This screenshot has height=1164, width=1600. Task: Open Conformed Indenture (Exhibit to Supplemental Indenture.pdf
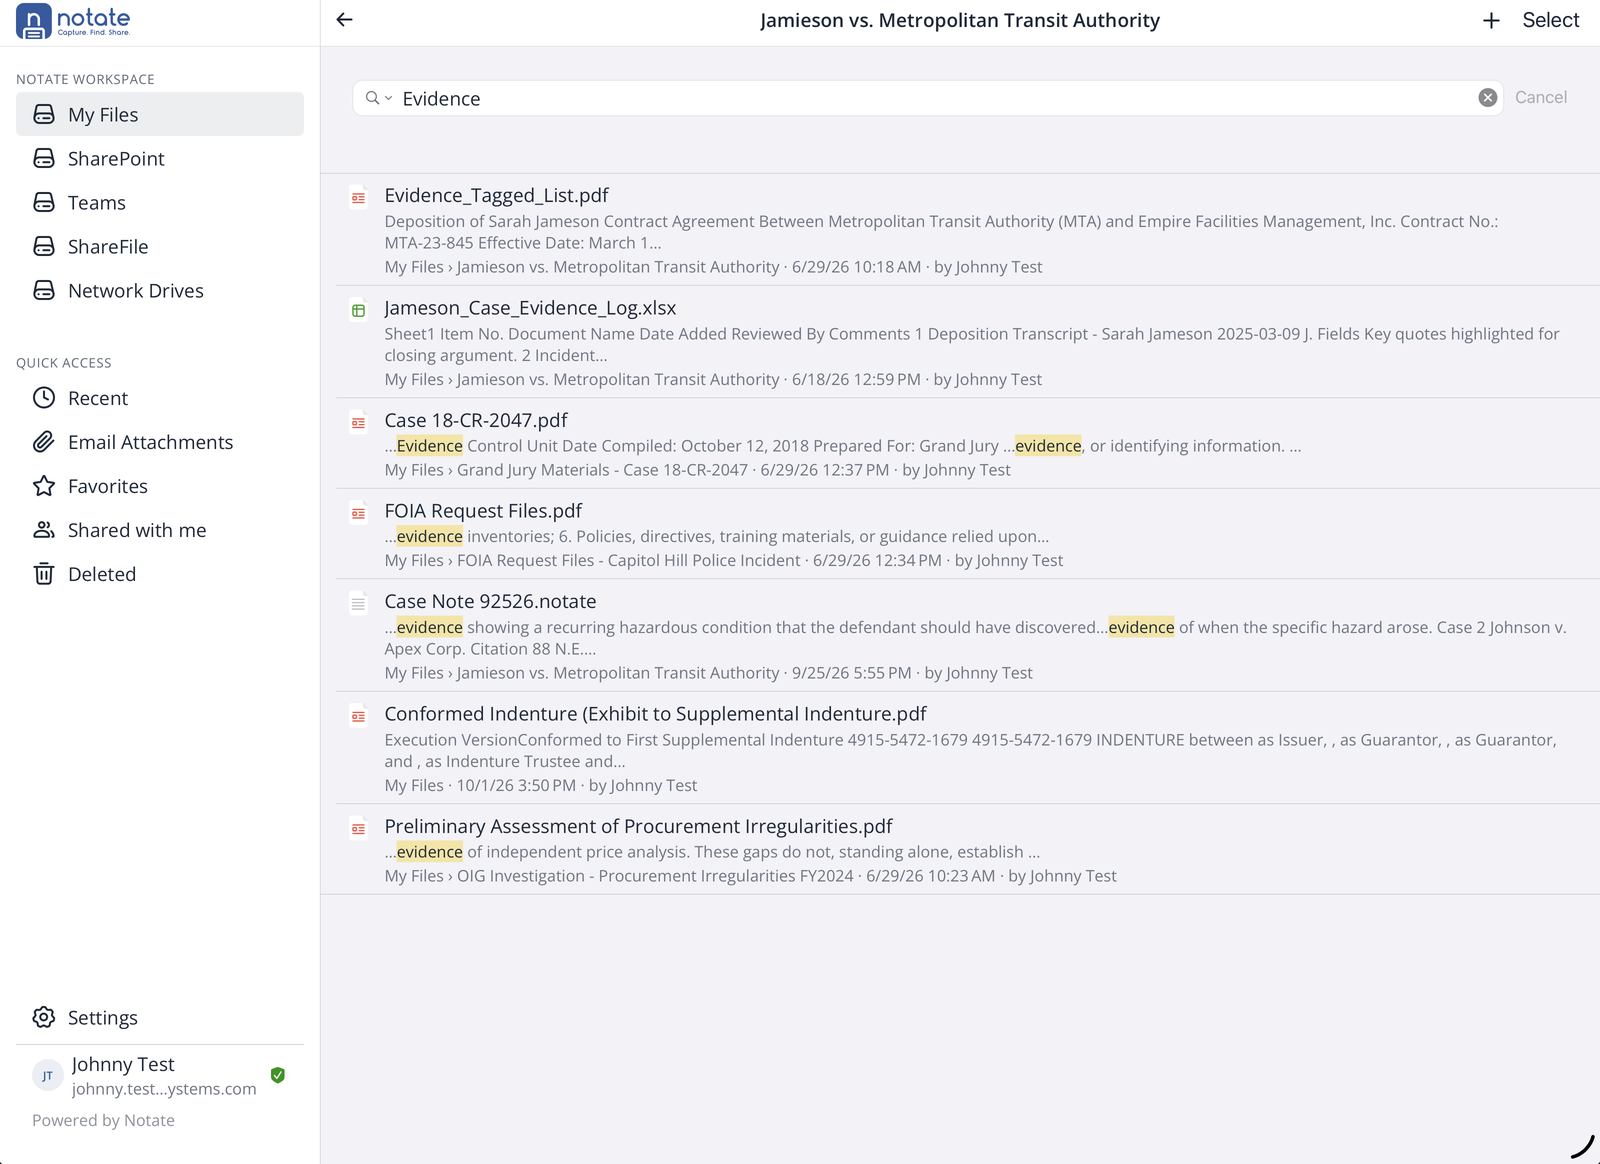coord(960,748)
